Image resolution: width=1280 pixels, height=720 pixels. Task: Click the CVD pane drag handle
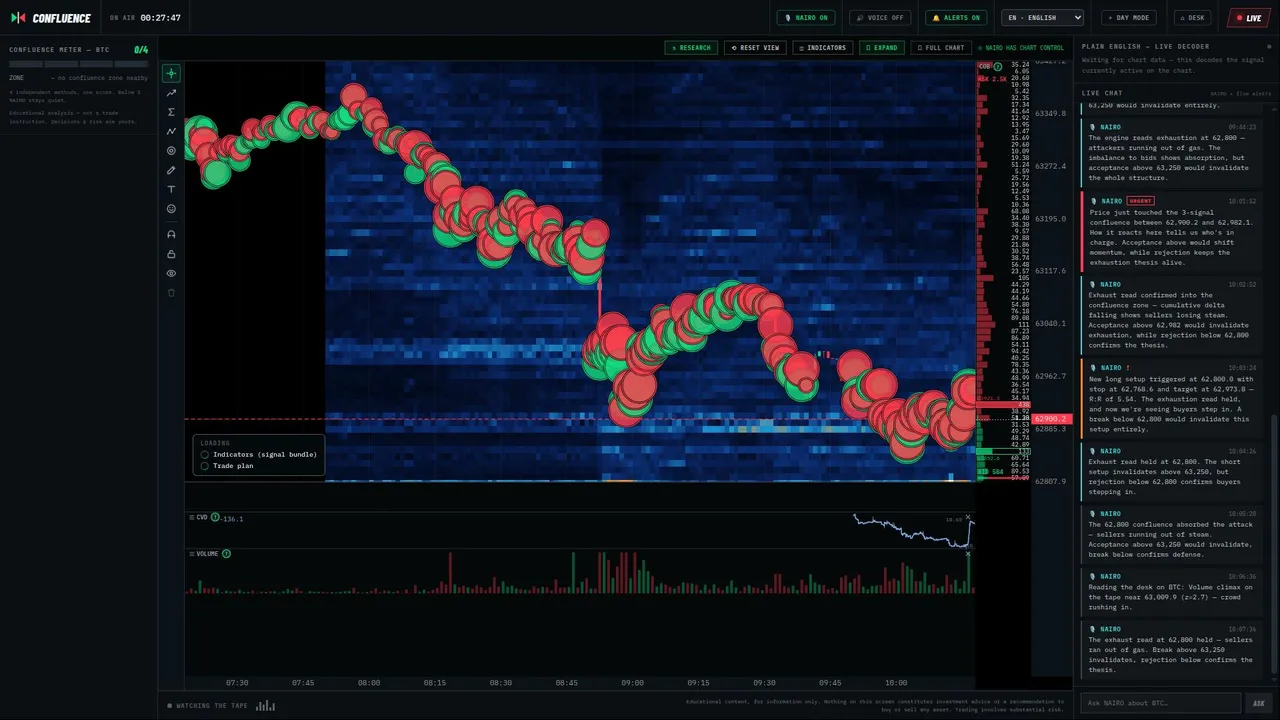click(x=191, y=517)
